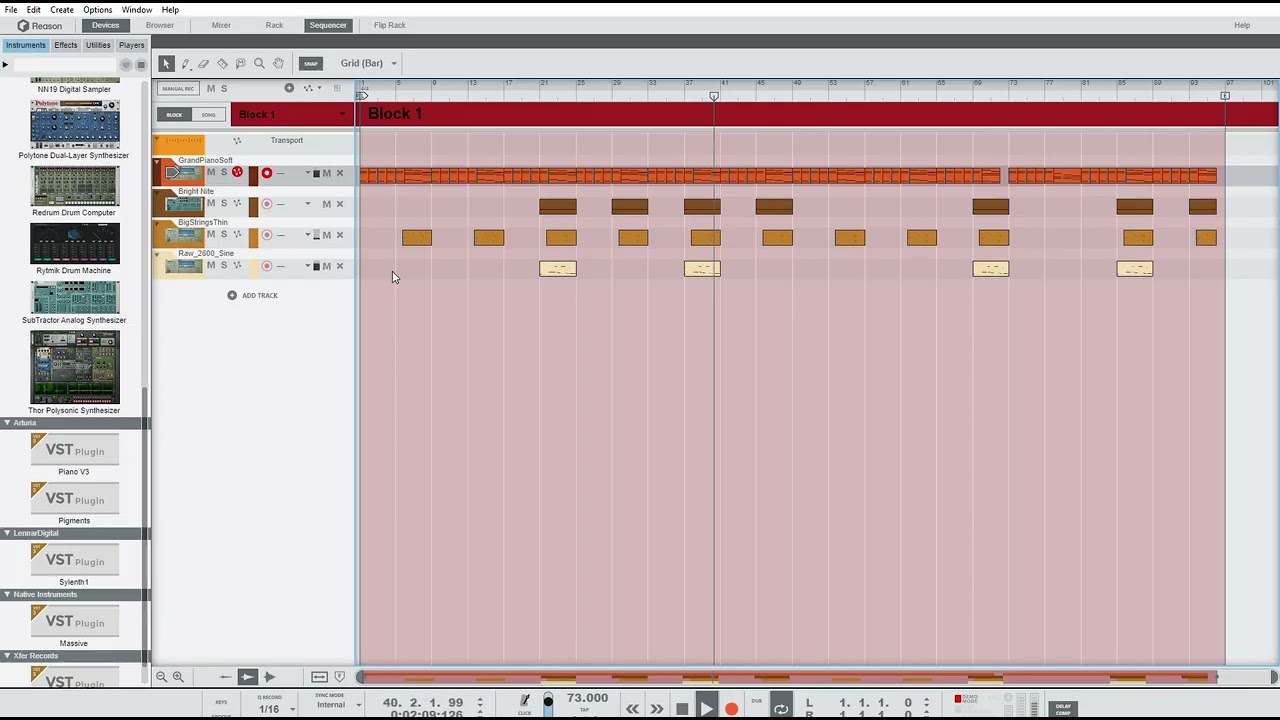This screenshot has height=720, width=1280.
Task: Switch to the Mixer view
Action: 221,25
